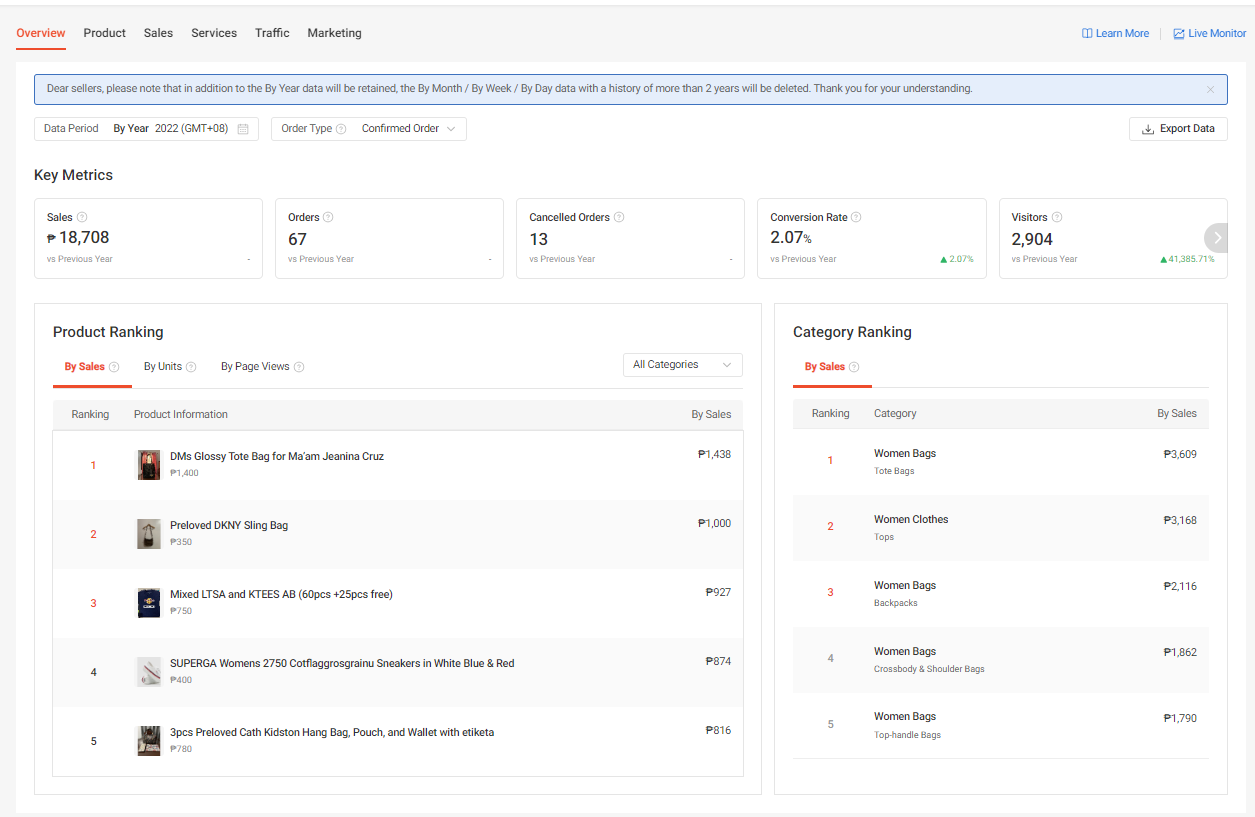Expand the All Categories filter dropdown
The height and width of the screenshot is (817, 1255).
coord(682,365)
